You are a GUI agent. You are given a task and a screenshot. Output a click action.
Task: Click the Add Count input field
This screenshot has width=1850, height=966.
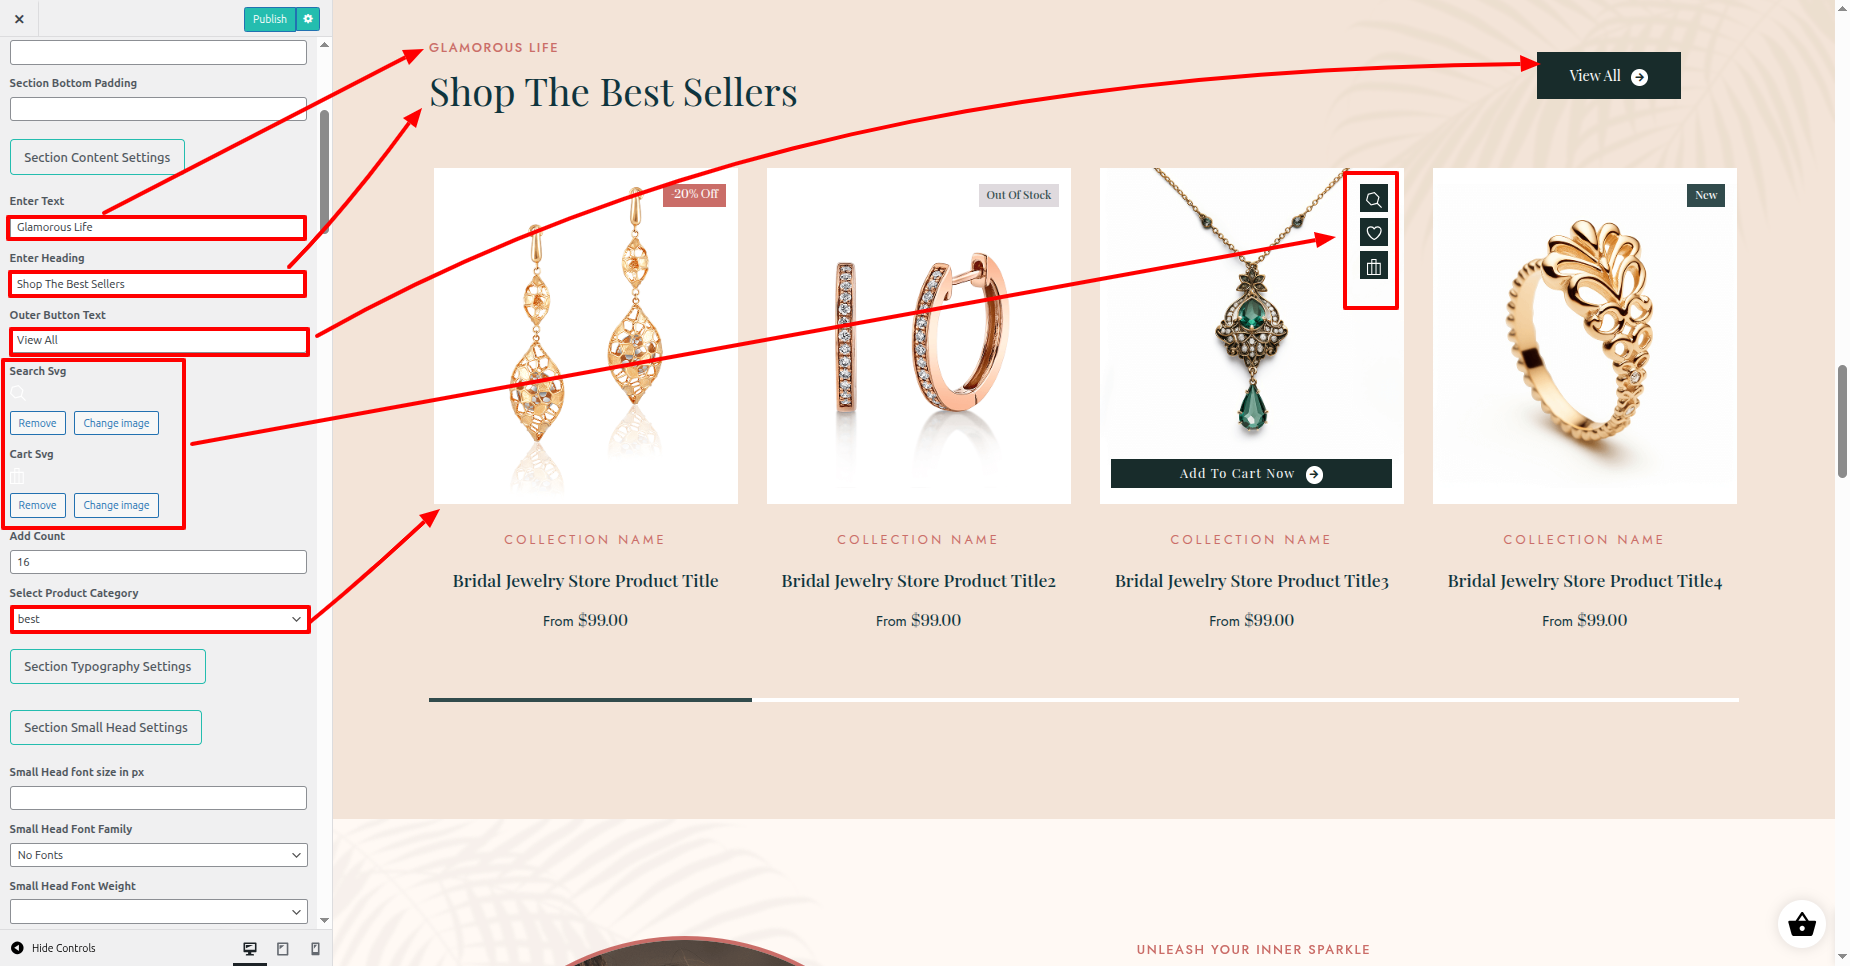pos(159,562)
